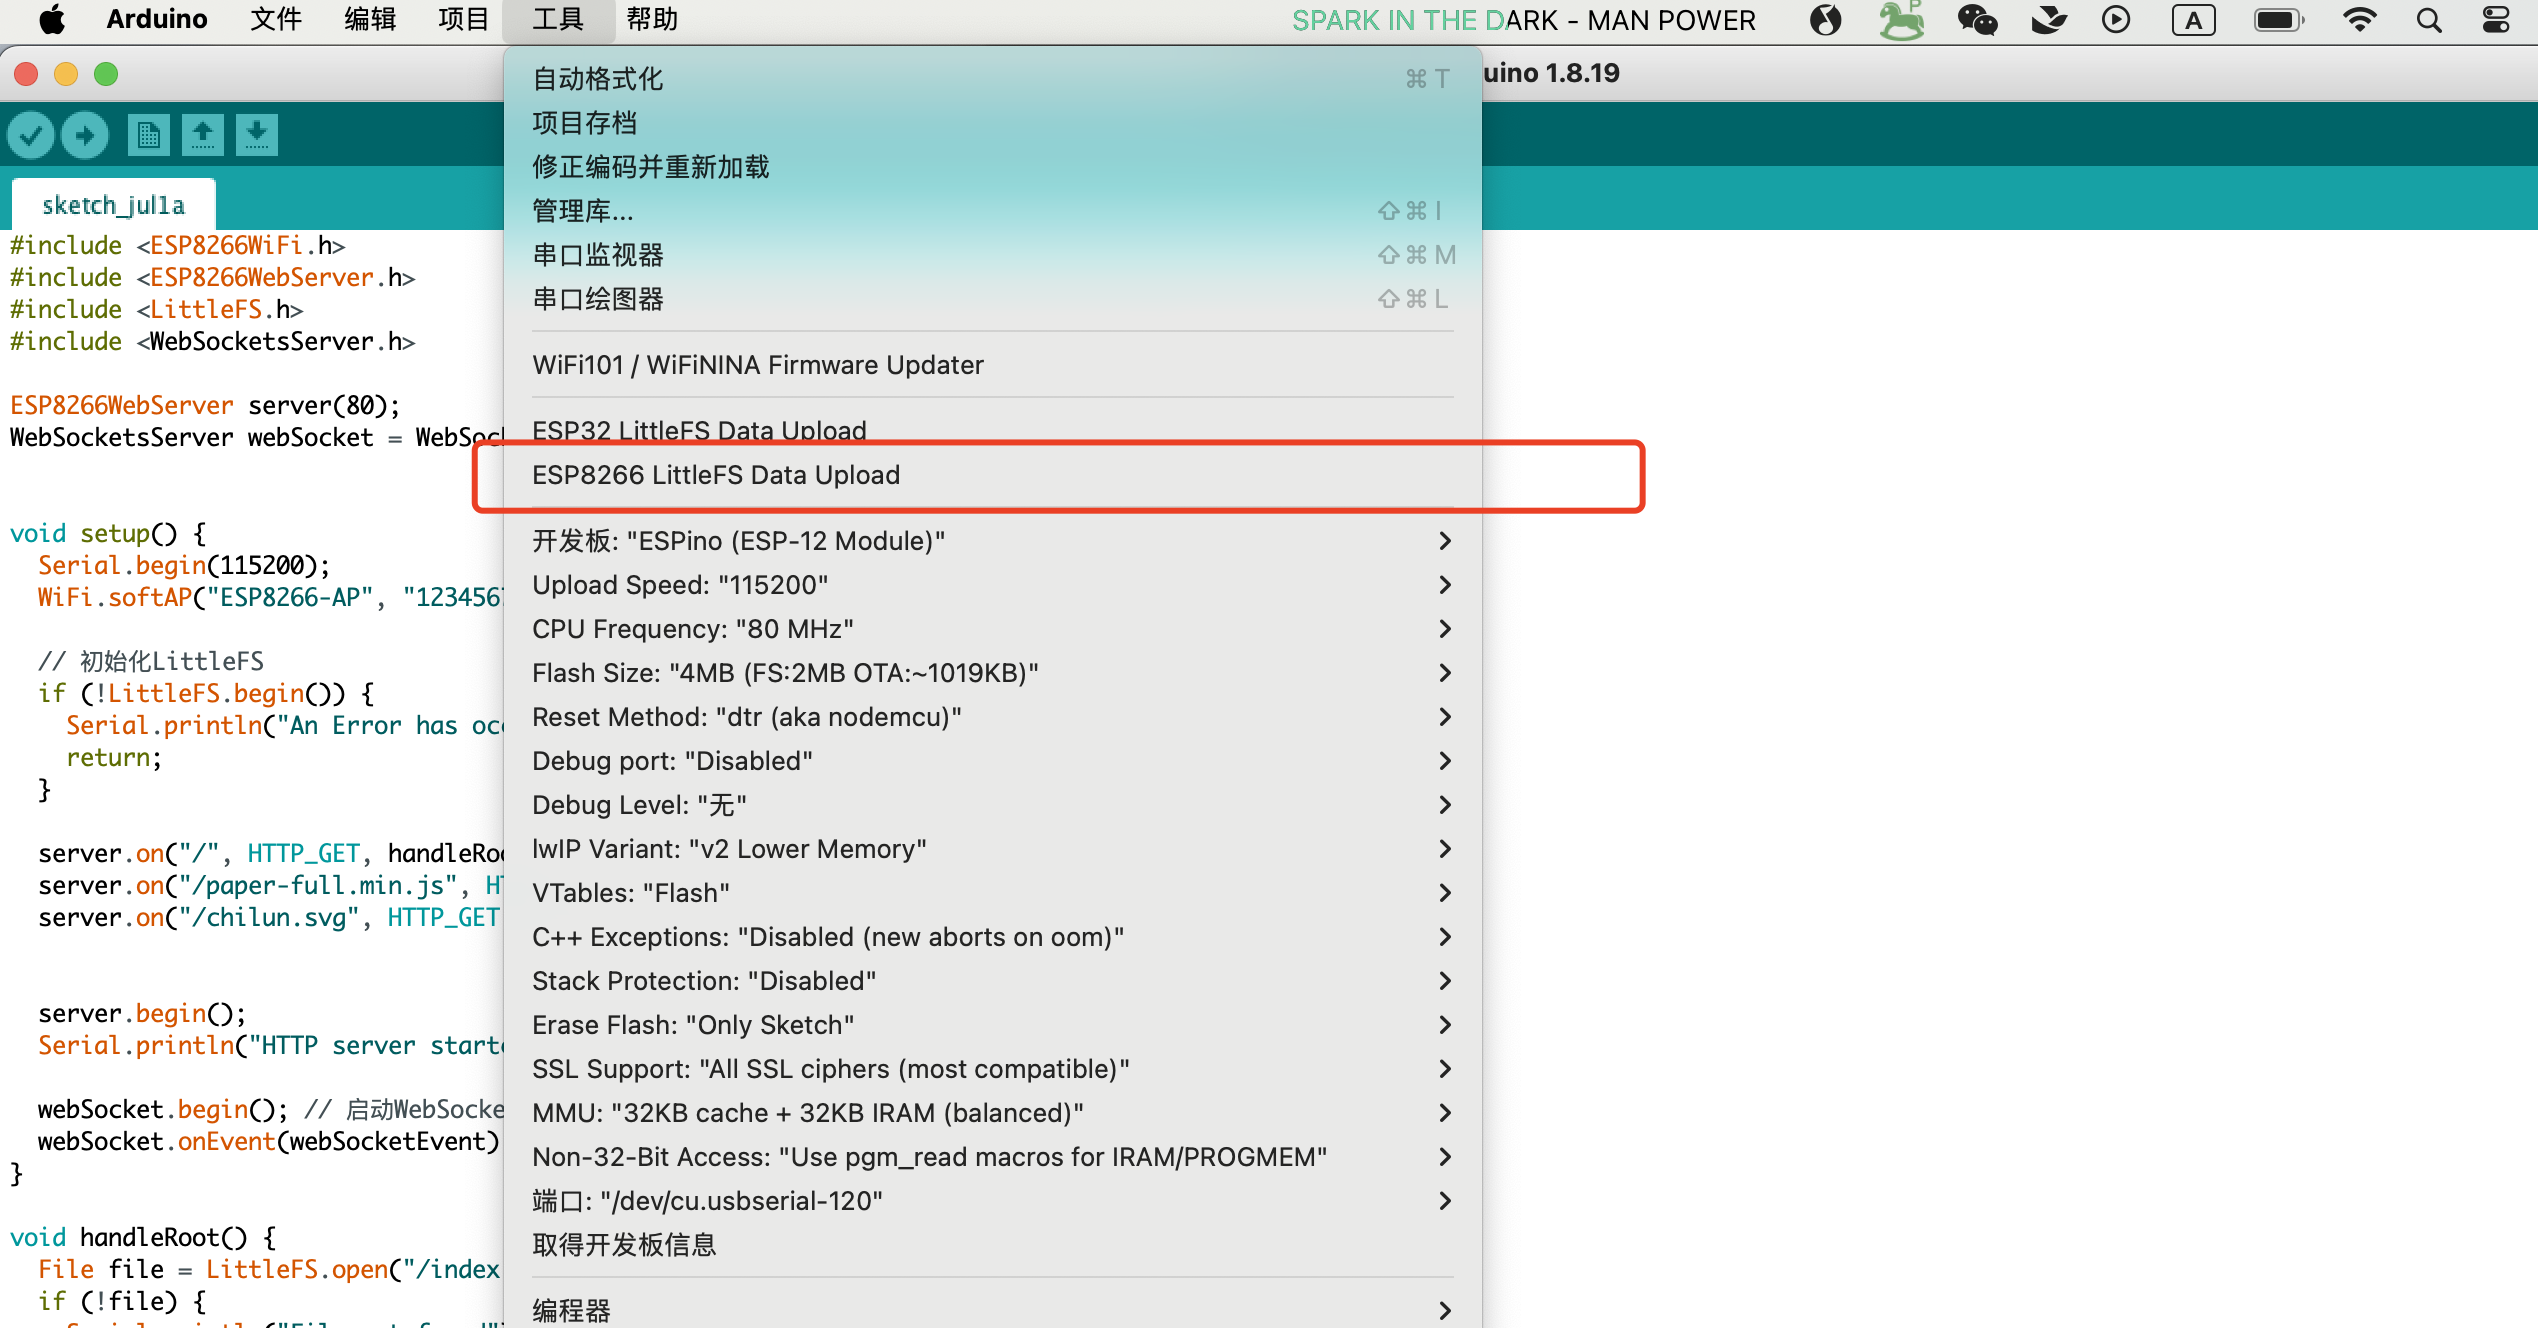Image resolution: width=2538 pixels, height=1328 pixels.
Task: Click the #include <LittleFS.h> code line
Action: [157, 309]
